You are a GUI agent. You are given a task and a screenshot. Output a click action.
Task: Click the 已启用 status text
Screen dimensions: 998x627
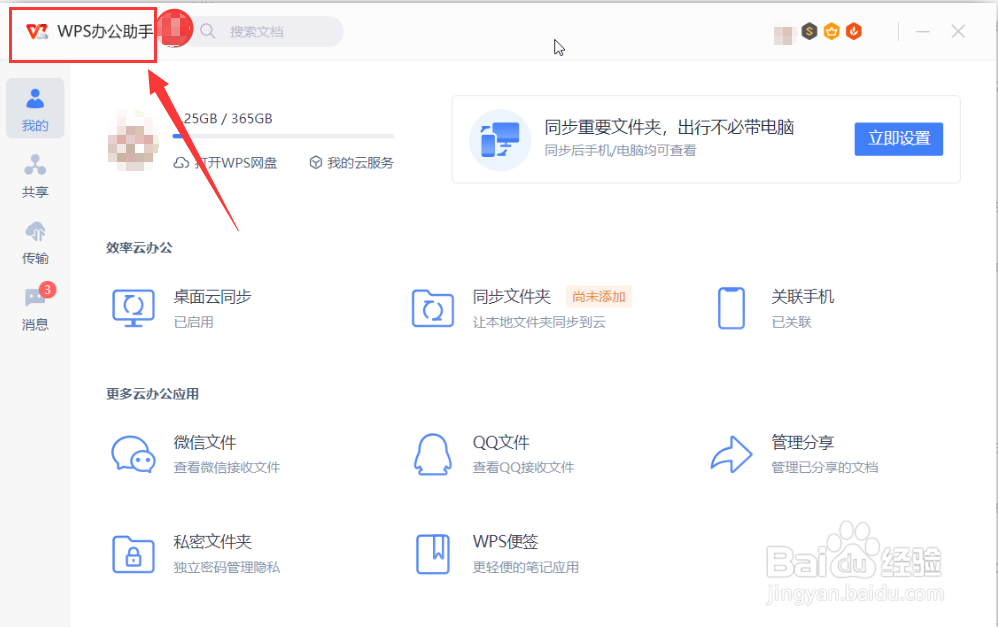click(x=193, y=322)
